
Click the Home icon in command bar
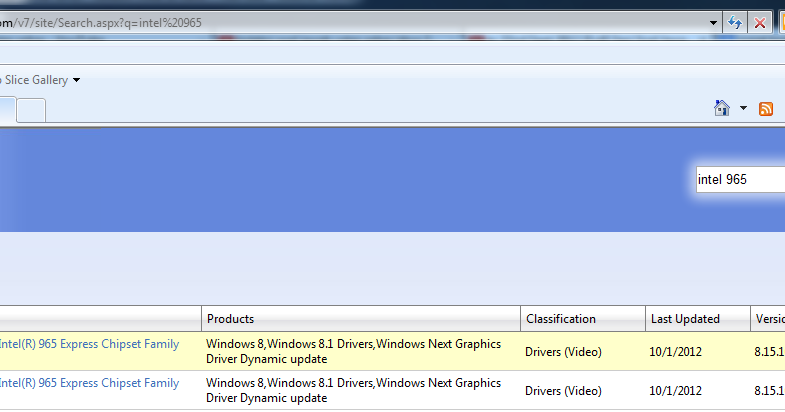click(x=722, y=108)
